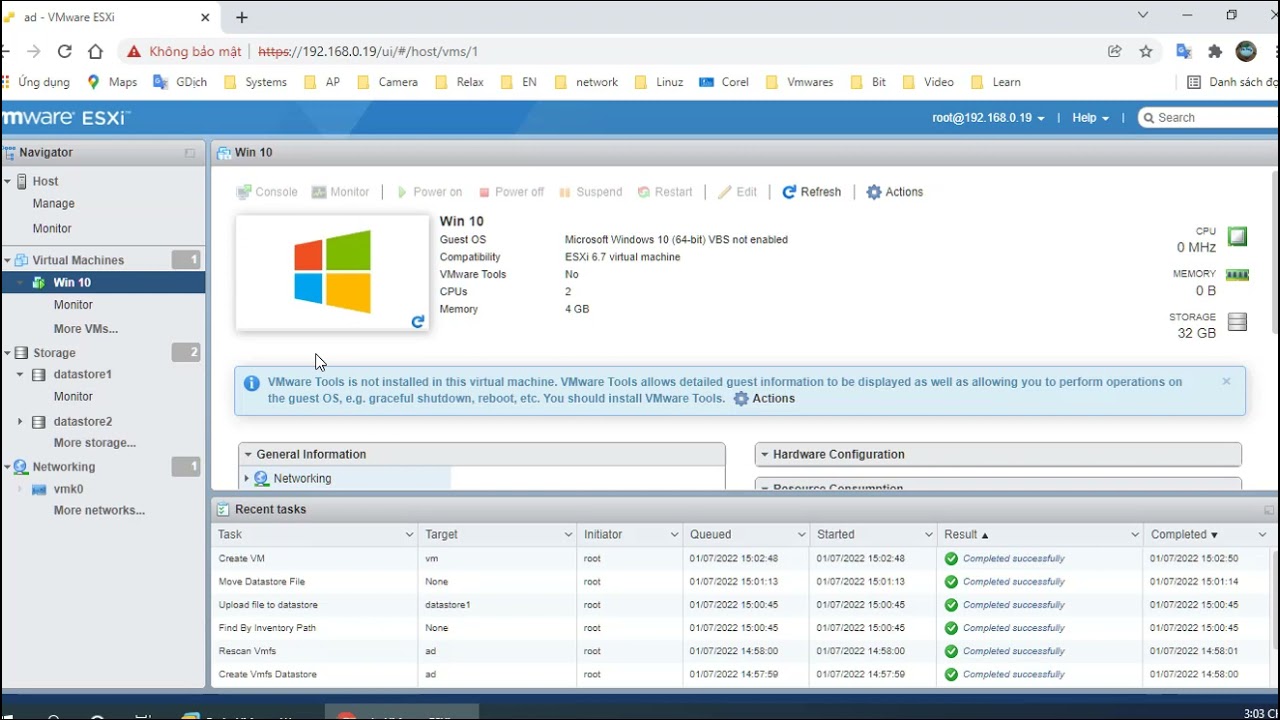
Task: Open root@192.168.0.19 user menu
Action: [988, 117]
